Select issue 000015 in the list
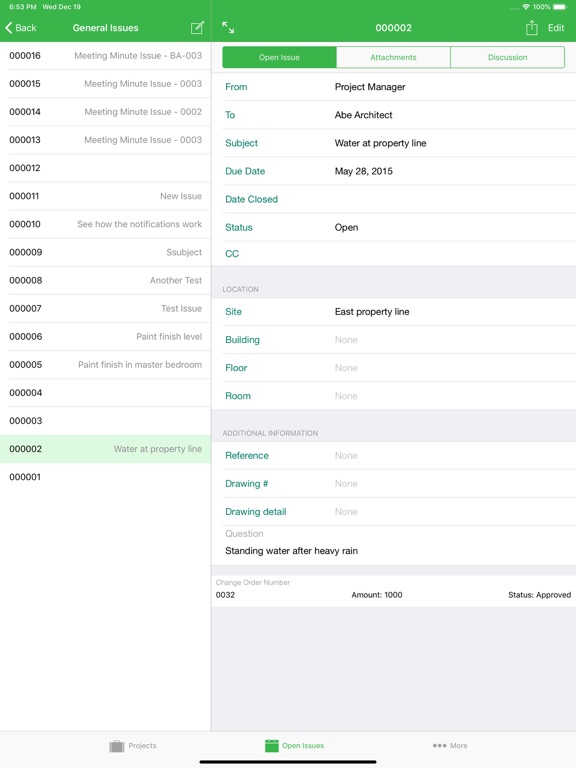Image resolution: width=576 pixels, height=768 pixels. coord(105,84)
